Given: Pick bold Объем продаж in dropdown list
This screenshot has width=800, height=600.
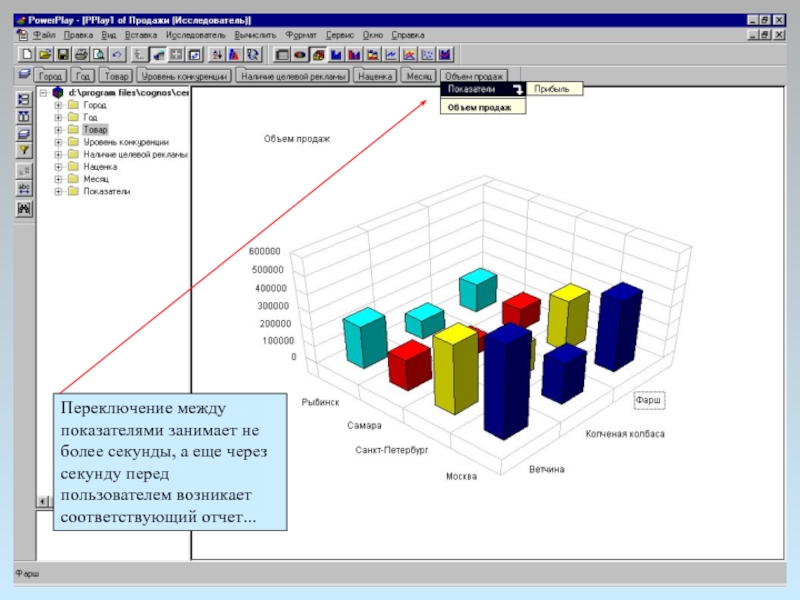Looking at the screenshot, I should coord(483,107).
